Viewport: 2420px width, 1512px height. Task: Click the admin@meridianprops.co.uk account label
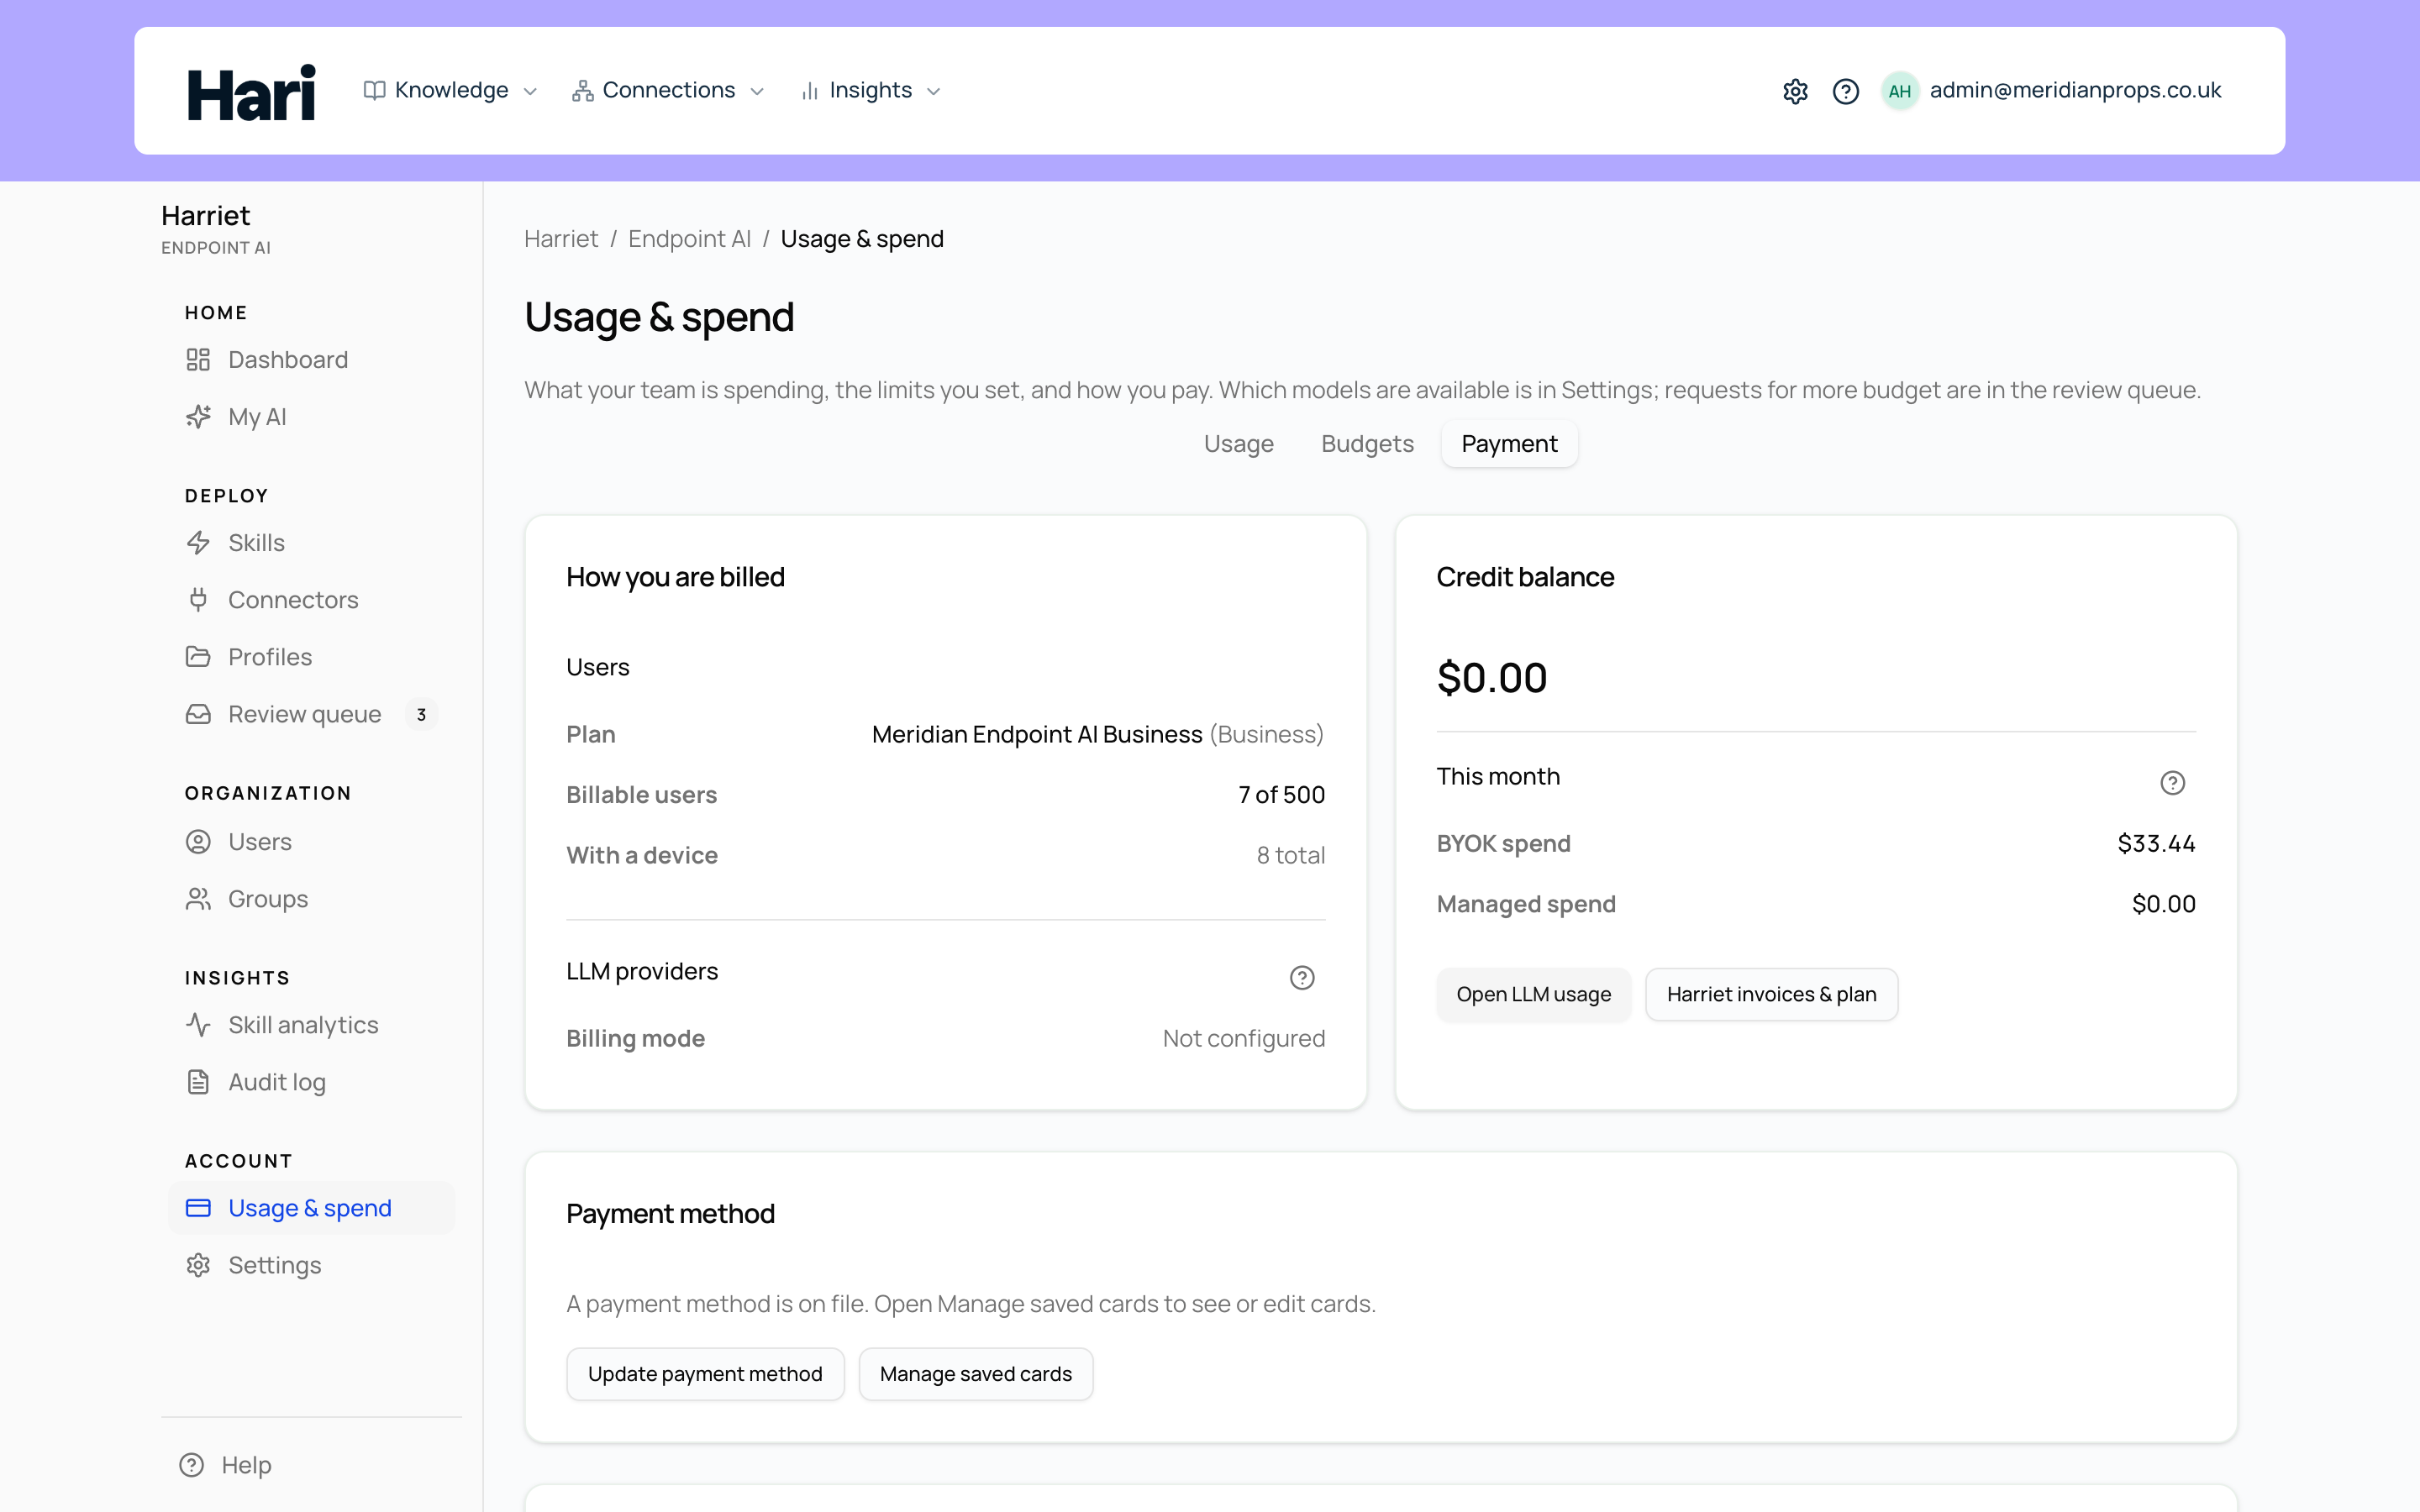coord(2075,90)
